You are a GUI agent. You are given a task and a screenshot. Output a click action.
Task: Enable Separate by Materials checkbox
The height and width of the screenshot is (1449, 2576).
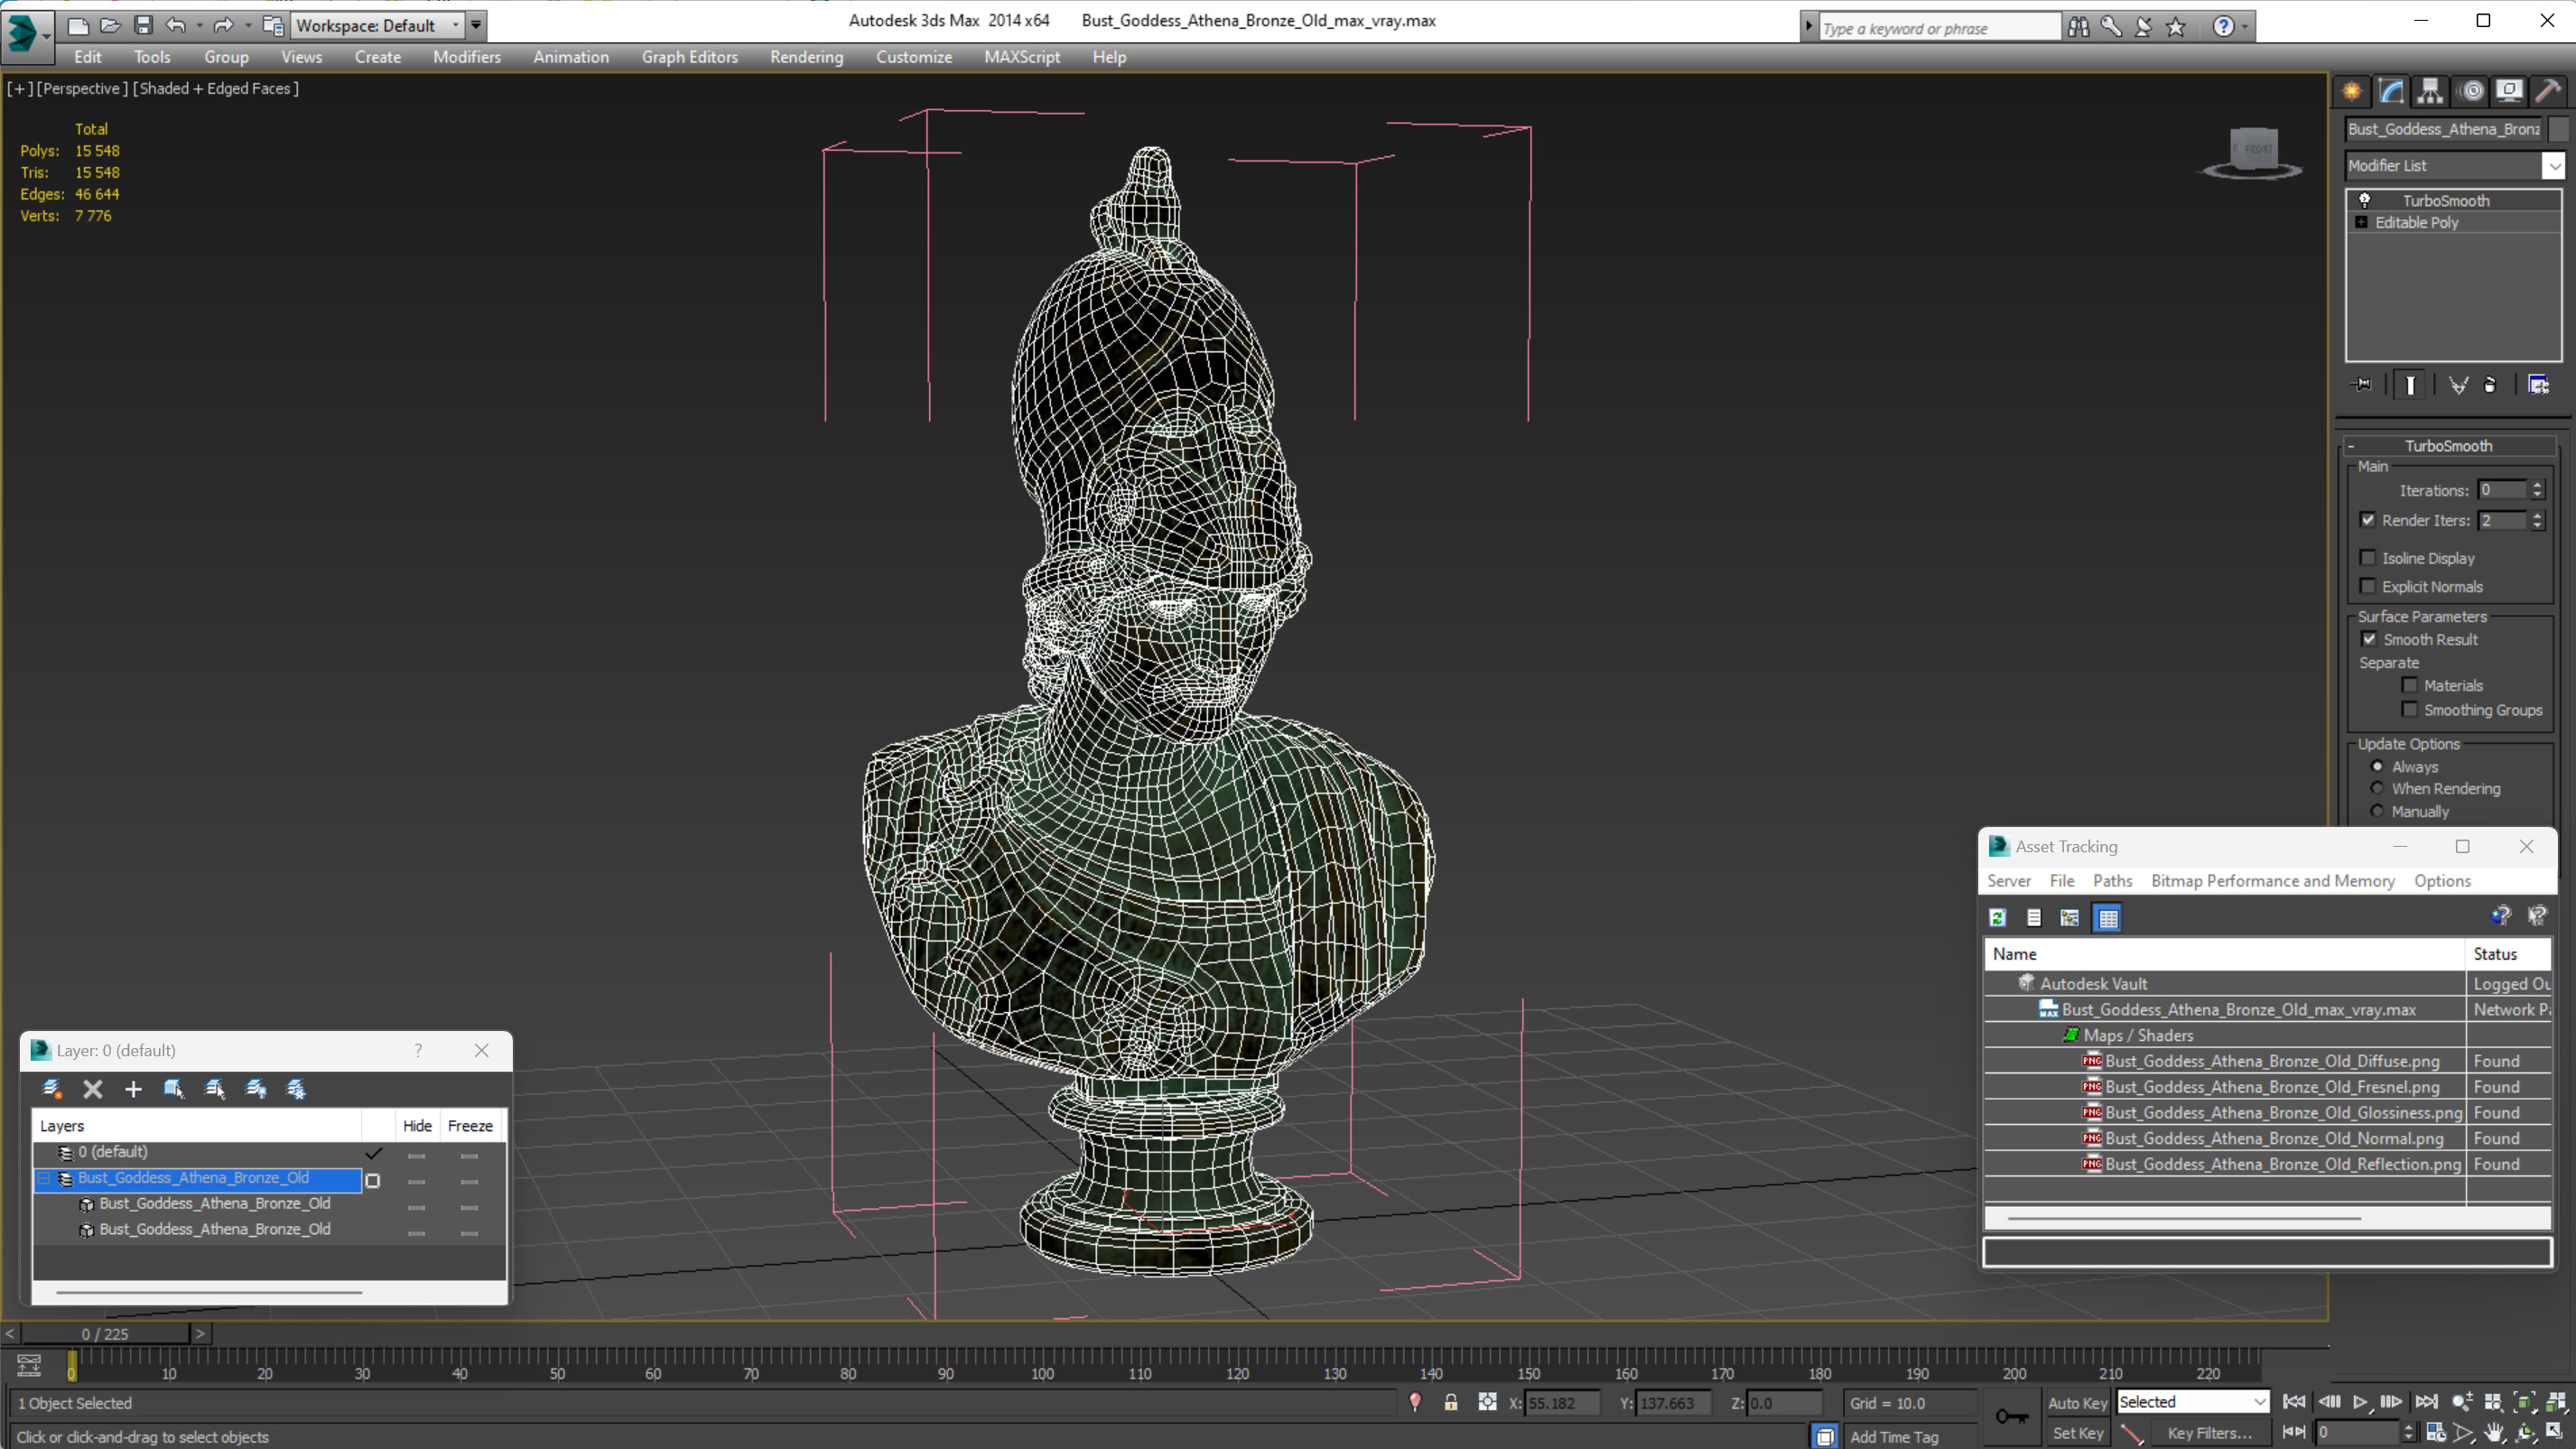pos(2410,685)
